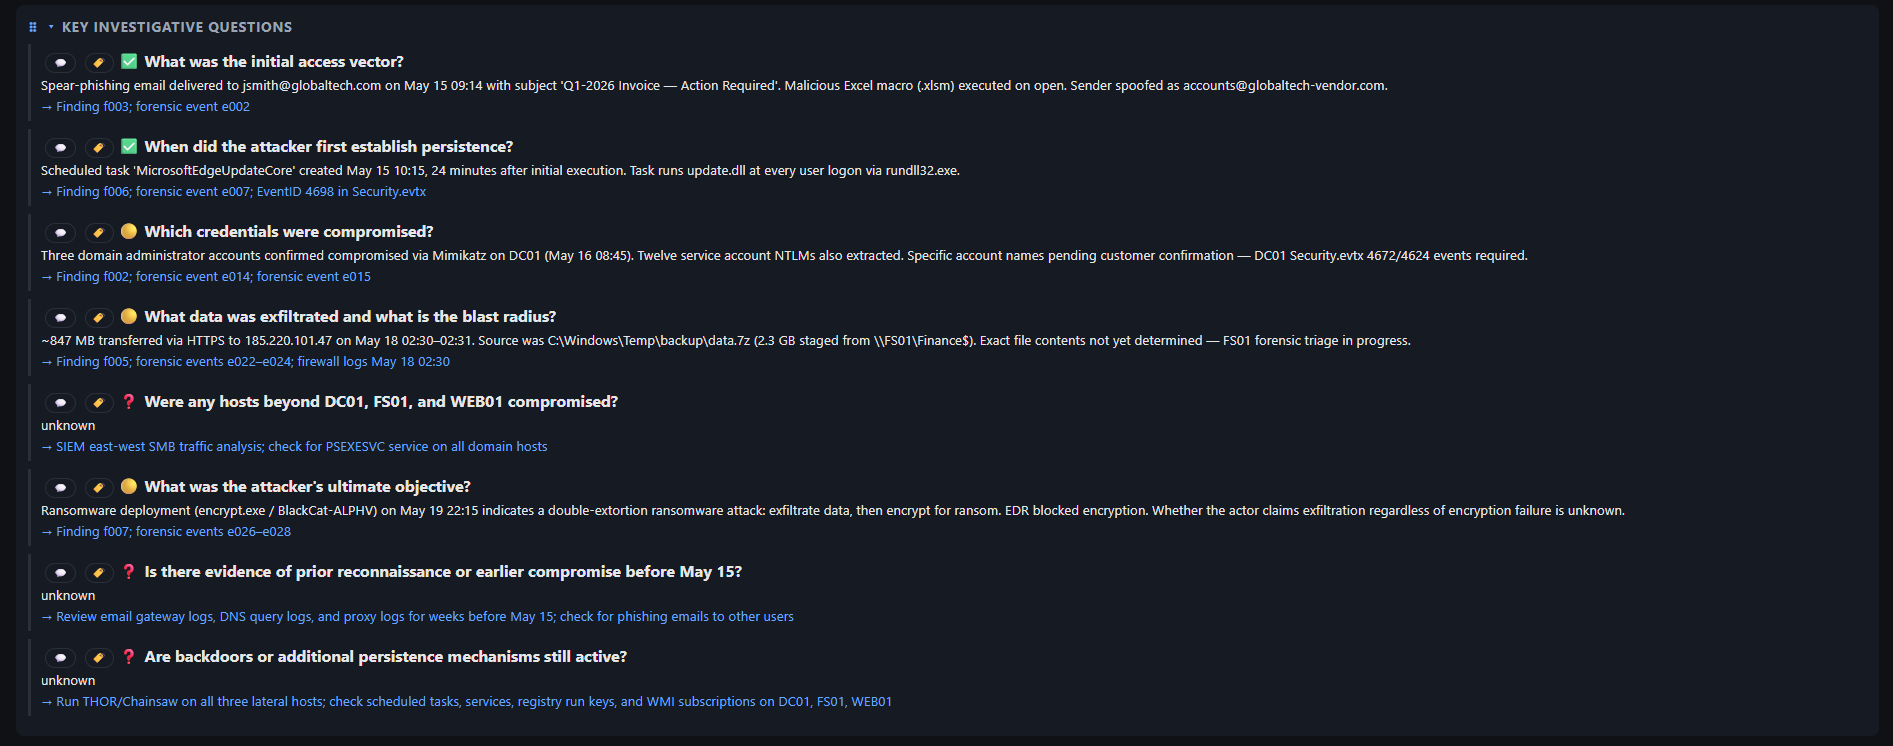Click tag icon on the attacker's ultimate objective question
1893x746 pixels.
pyautogui.click(x=98, y=487)
